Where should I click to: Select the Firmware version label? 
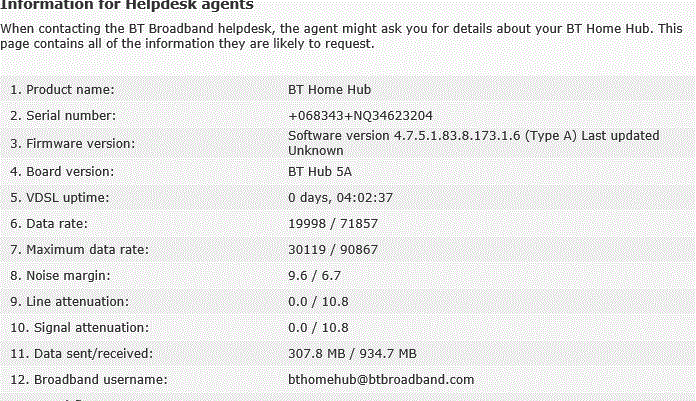pos(72,144)
